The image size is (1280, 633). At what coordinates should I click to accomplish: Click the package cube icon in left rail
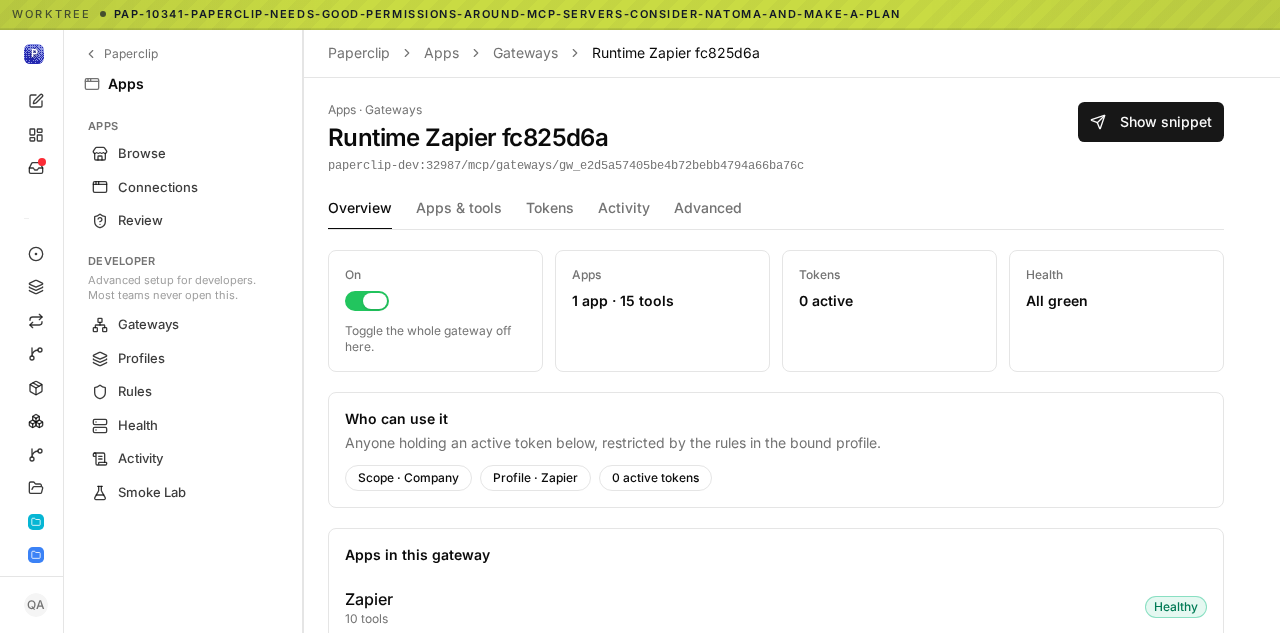click(36, 388)
